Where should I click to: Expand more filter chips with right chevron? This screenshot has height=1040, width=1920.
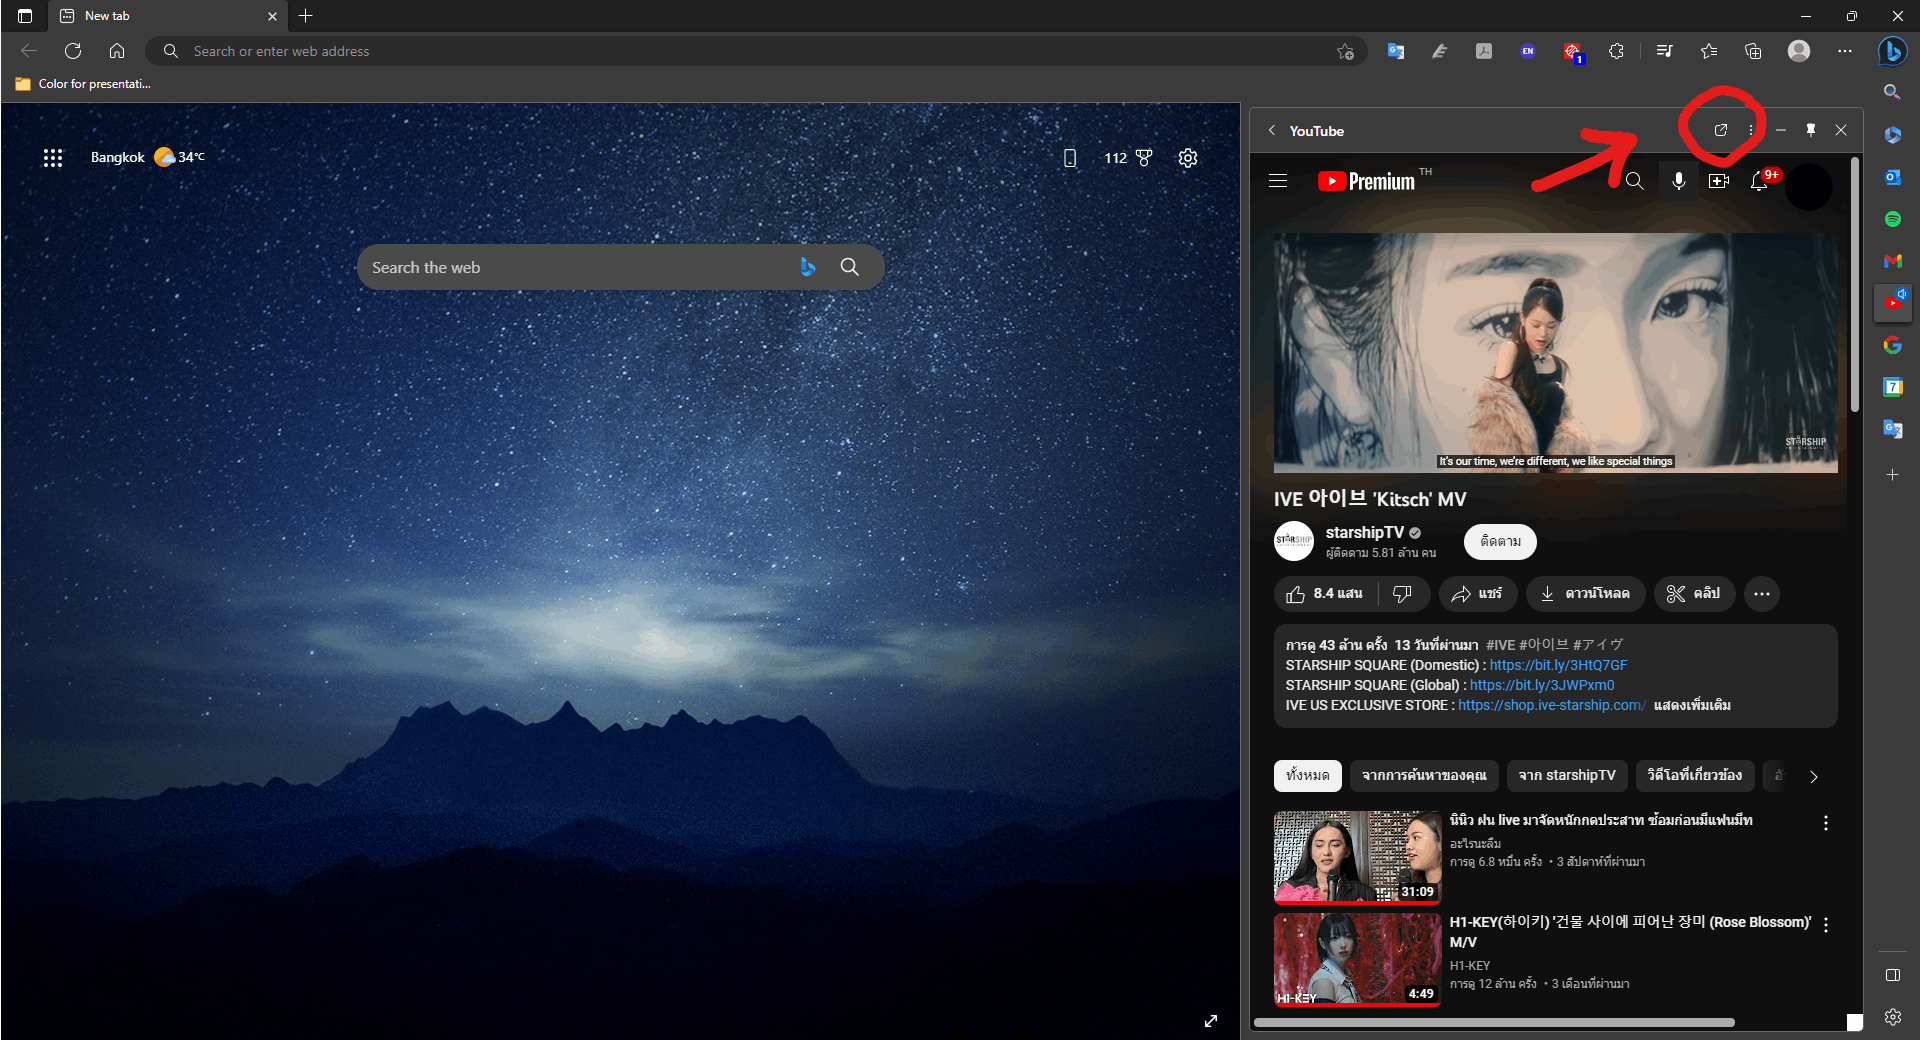point(1815,776)
